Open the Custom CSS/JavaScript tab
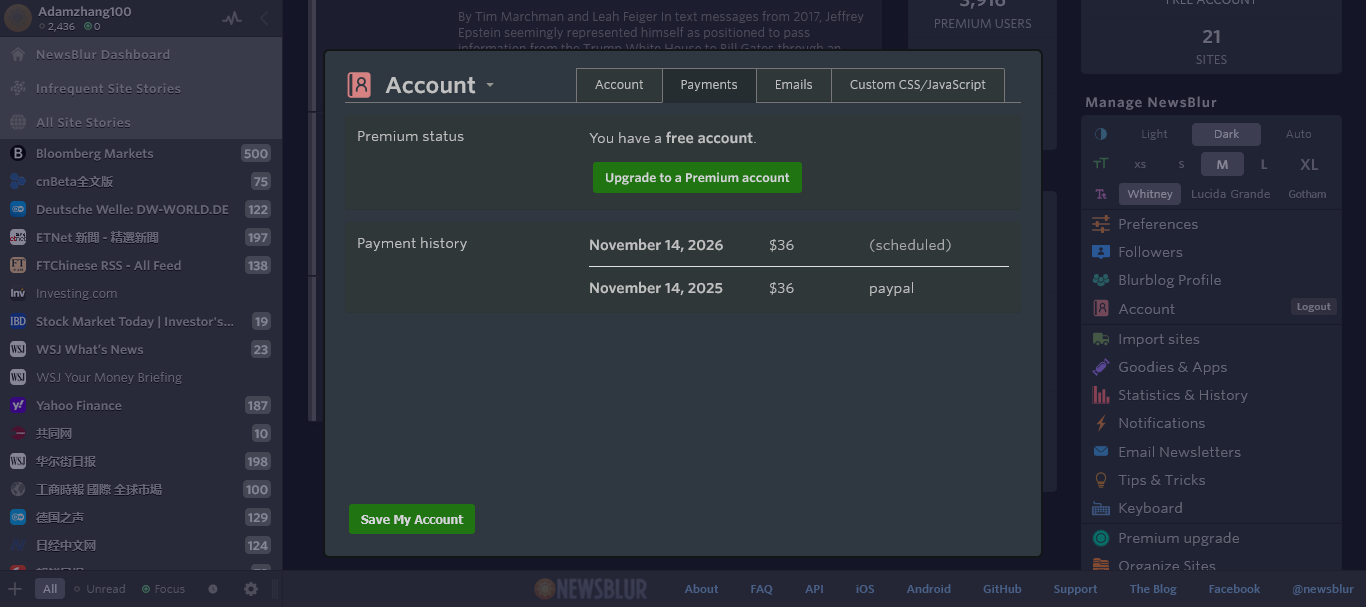The image size is (1366, 607). [917, 85]
